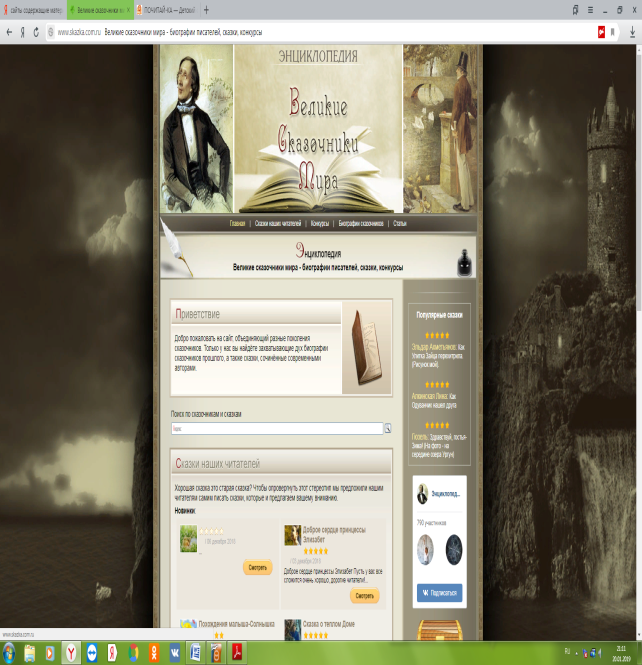Click the book image beside Приветствие
The height and width of the screenshot is (665, 642).
(367, 348)
